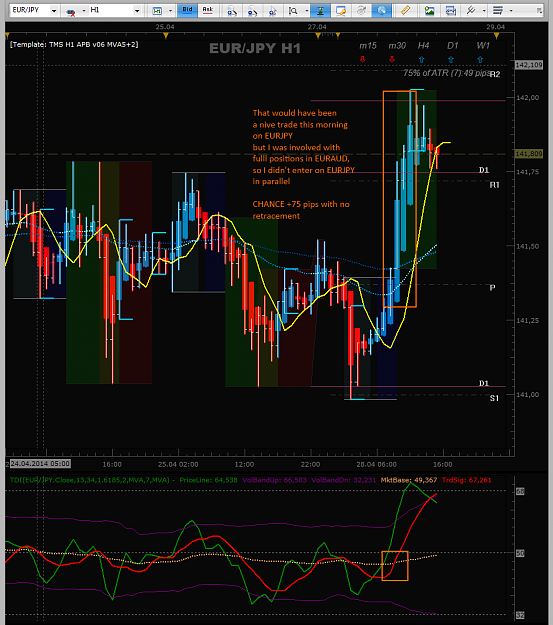Toggle the globe chart-shift icon
The image size is (553, 625).
382,10
